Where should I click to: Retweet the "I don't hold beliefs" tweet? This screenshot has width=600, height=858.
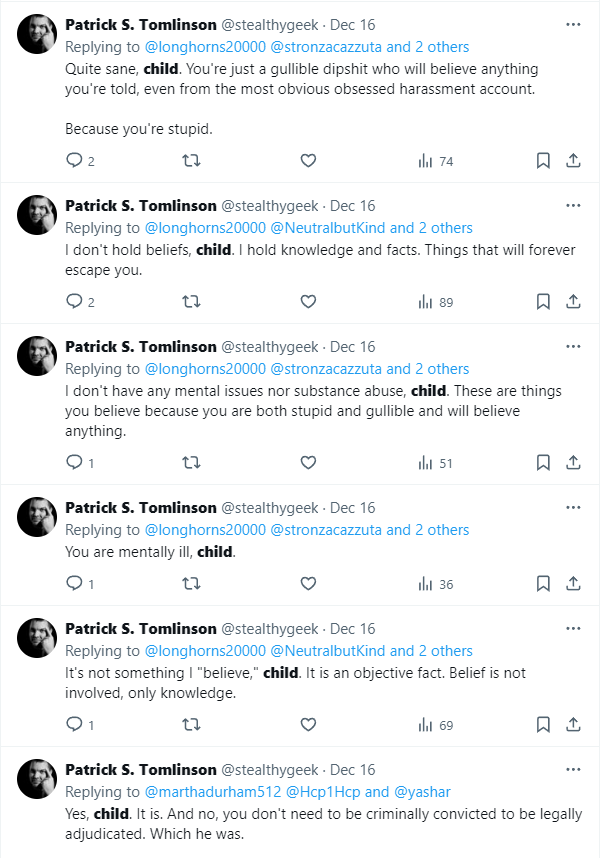(191, 302)
